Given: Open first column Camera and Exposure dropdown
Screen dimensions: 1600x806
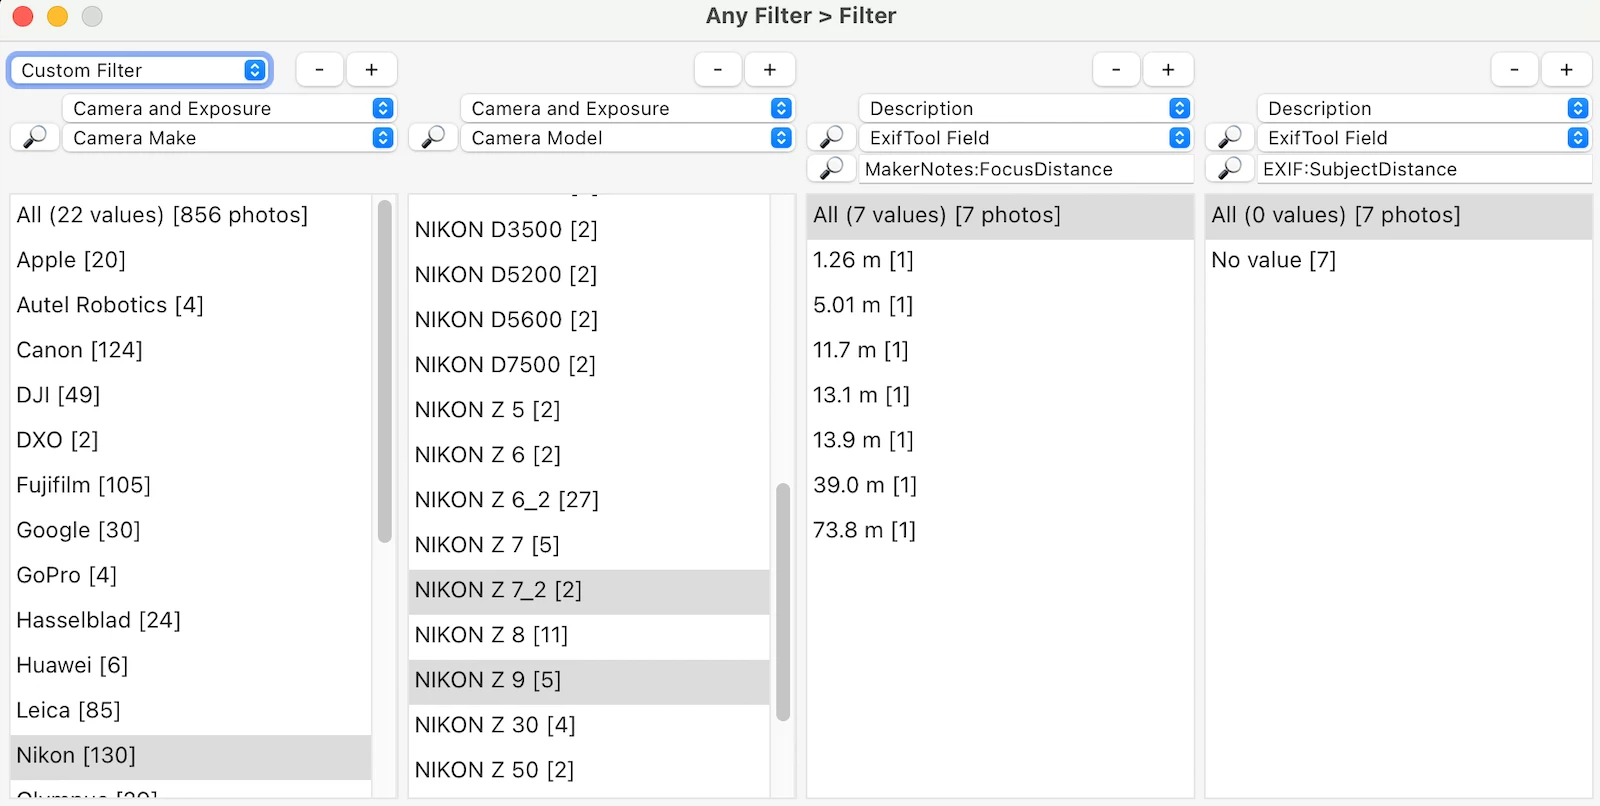Looking at the screenshot, I should 229,108.
